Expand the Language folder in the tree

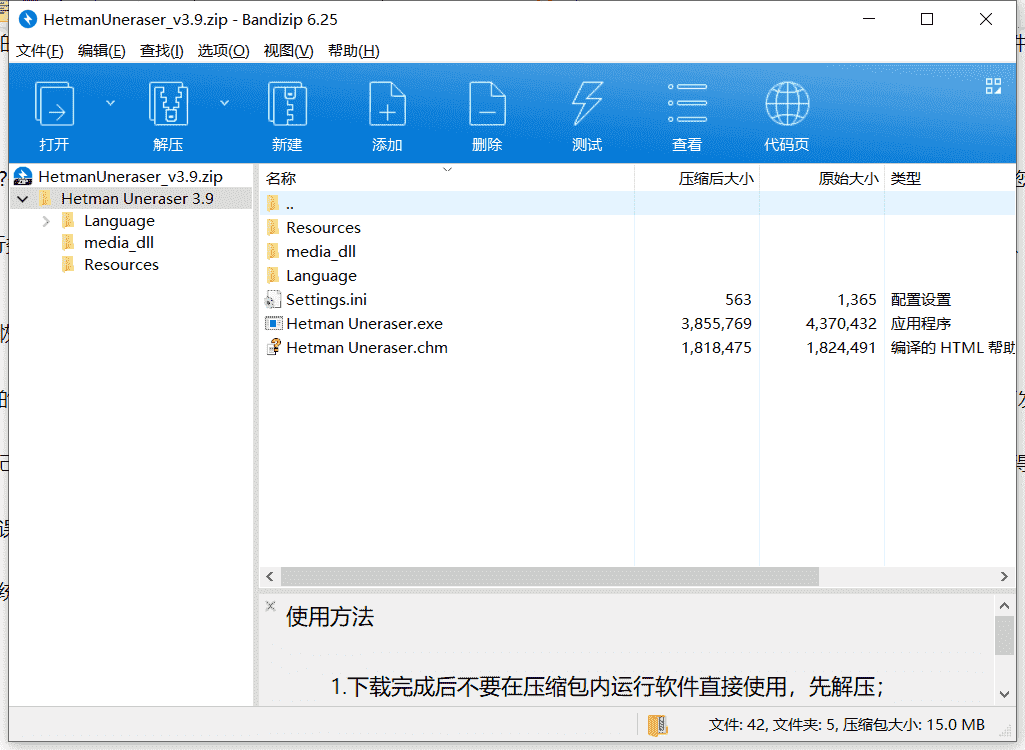(x=46, y=222)
